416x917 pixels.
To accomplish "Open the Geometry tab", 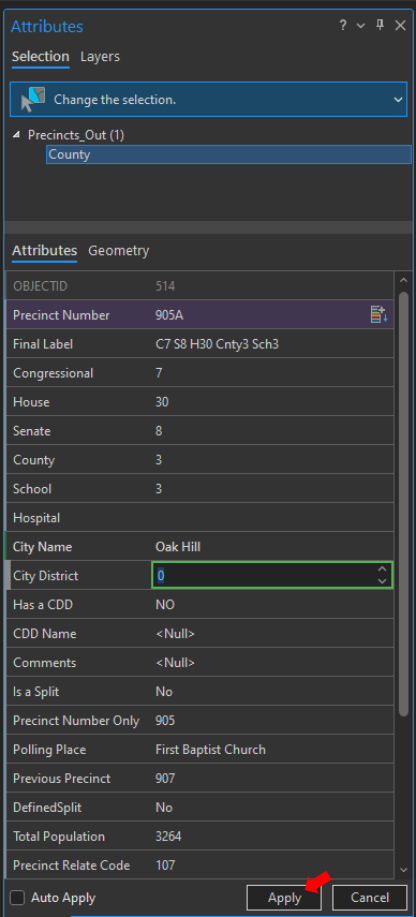I will (119, 251).
